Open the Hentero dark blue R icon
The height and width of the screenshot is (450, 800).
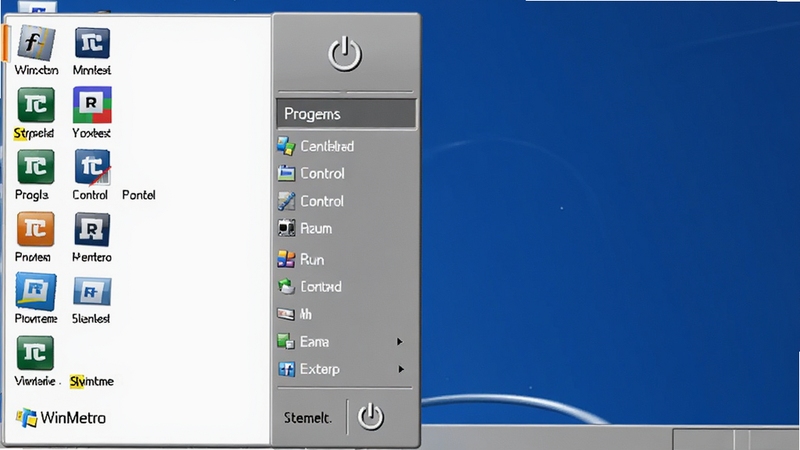(92, 229)
